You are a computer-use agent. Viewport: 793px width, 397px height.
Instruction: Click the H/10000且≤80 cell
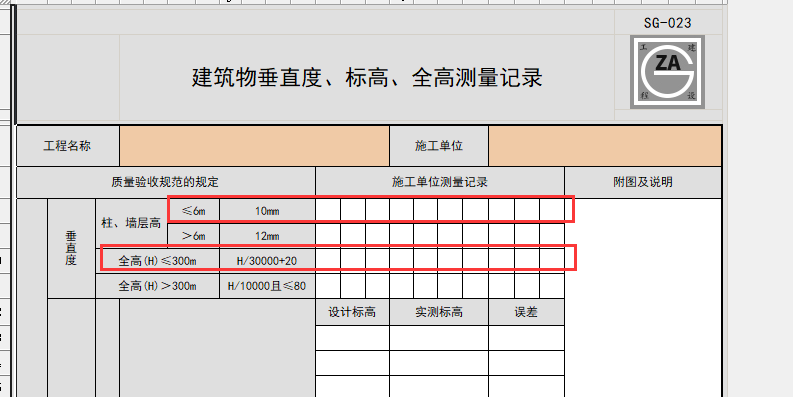pyautogui.click(x=268, y=286)
